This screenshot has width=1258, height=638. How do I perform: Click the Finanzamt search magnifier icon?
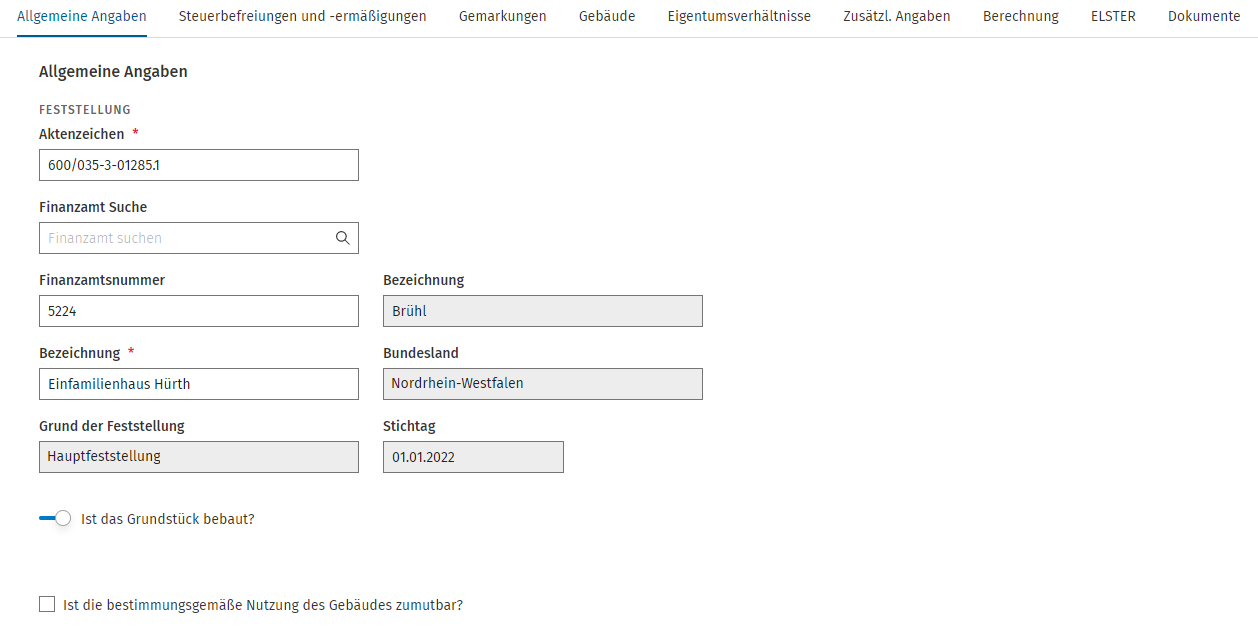pos(343,238)
